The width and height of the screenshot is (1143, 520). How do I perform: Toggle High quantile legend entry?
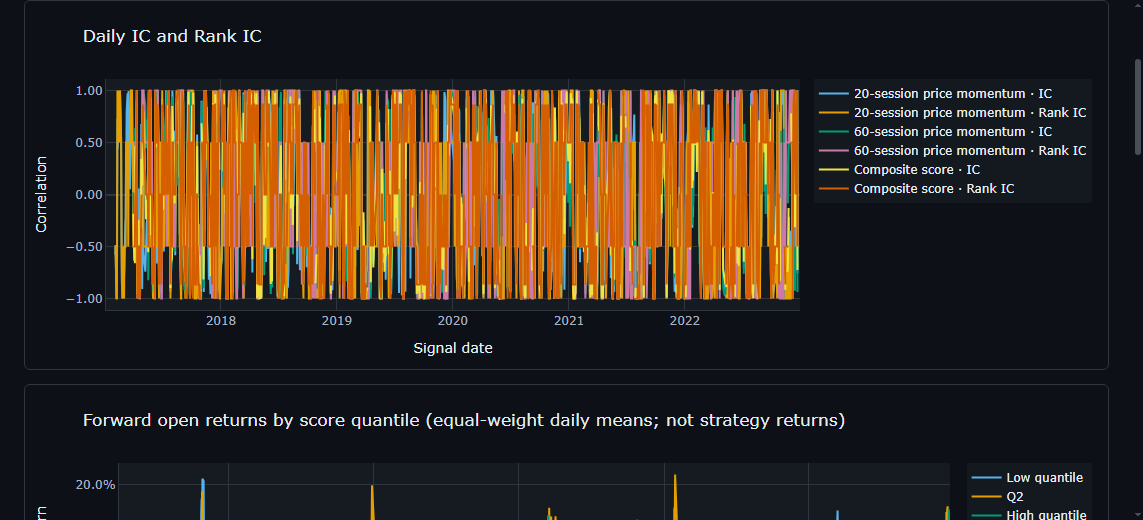pos(1029,515)
